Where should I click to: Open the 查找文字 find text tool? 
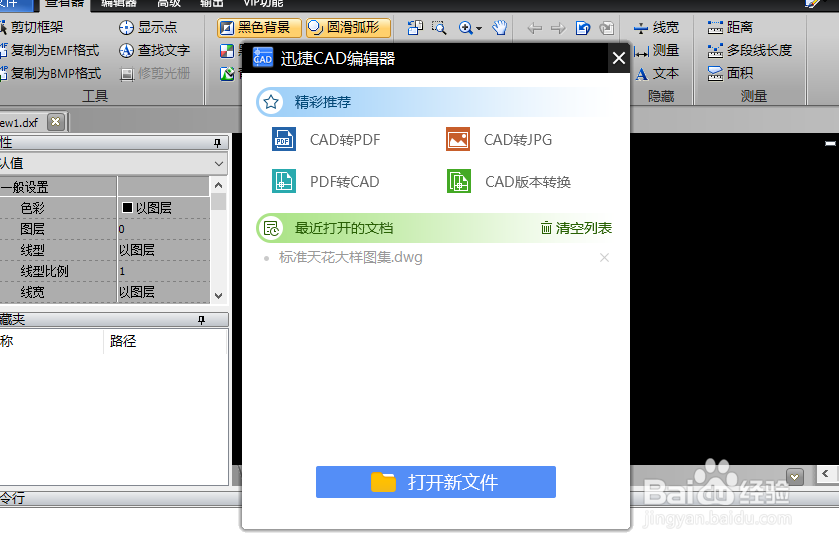point(155,50)
